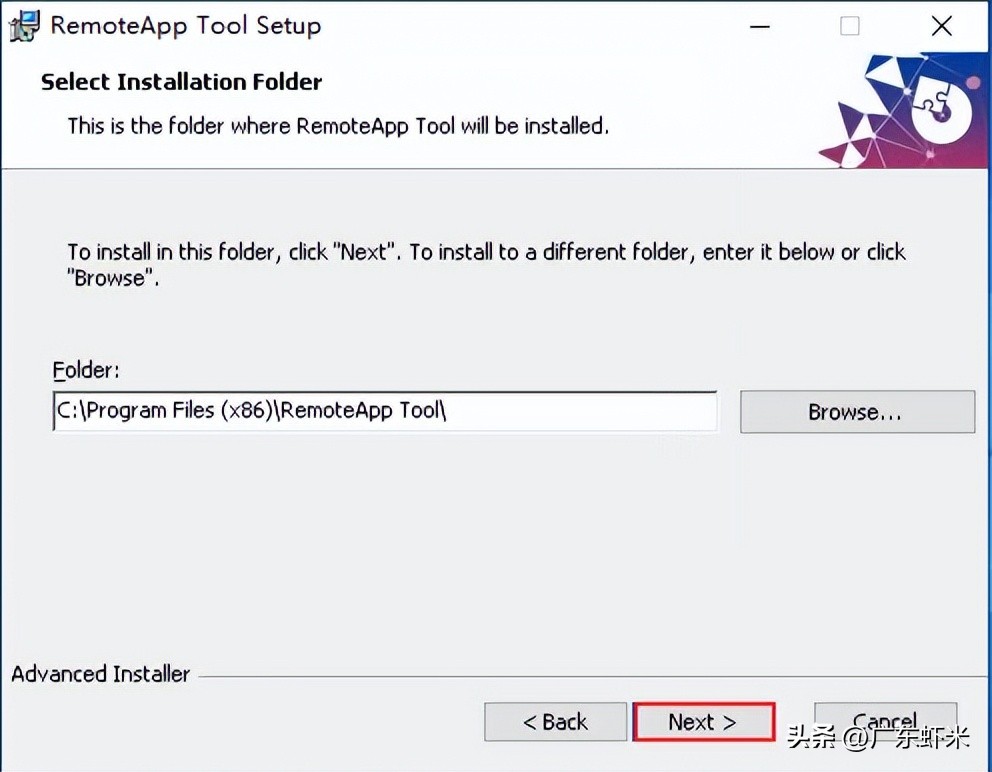Click the Chinese watermark text at bottom right
The height and width of the screenshot is (772, 992).
point(878,738)
